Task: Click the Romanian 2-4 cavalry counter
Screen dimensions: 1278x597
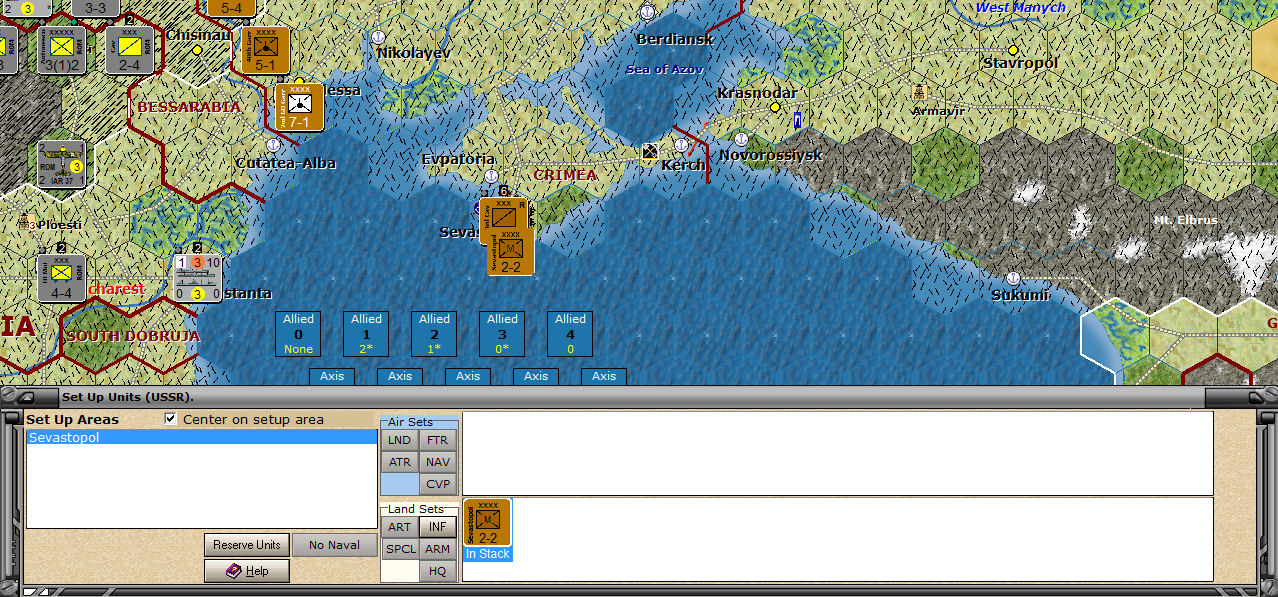Action: (x=130, y=49)
